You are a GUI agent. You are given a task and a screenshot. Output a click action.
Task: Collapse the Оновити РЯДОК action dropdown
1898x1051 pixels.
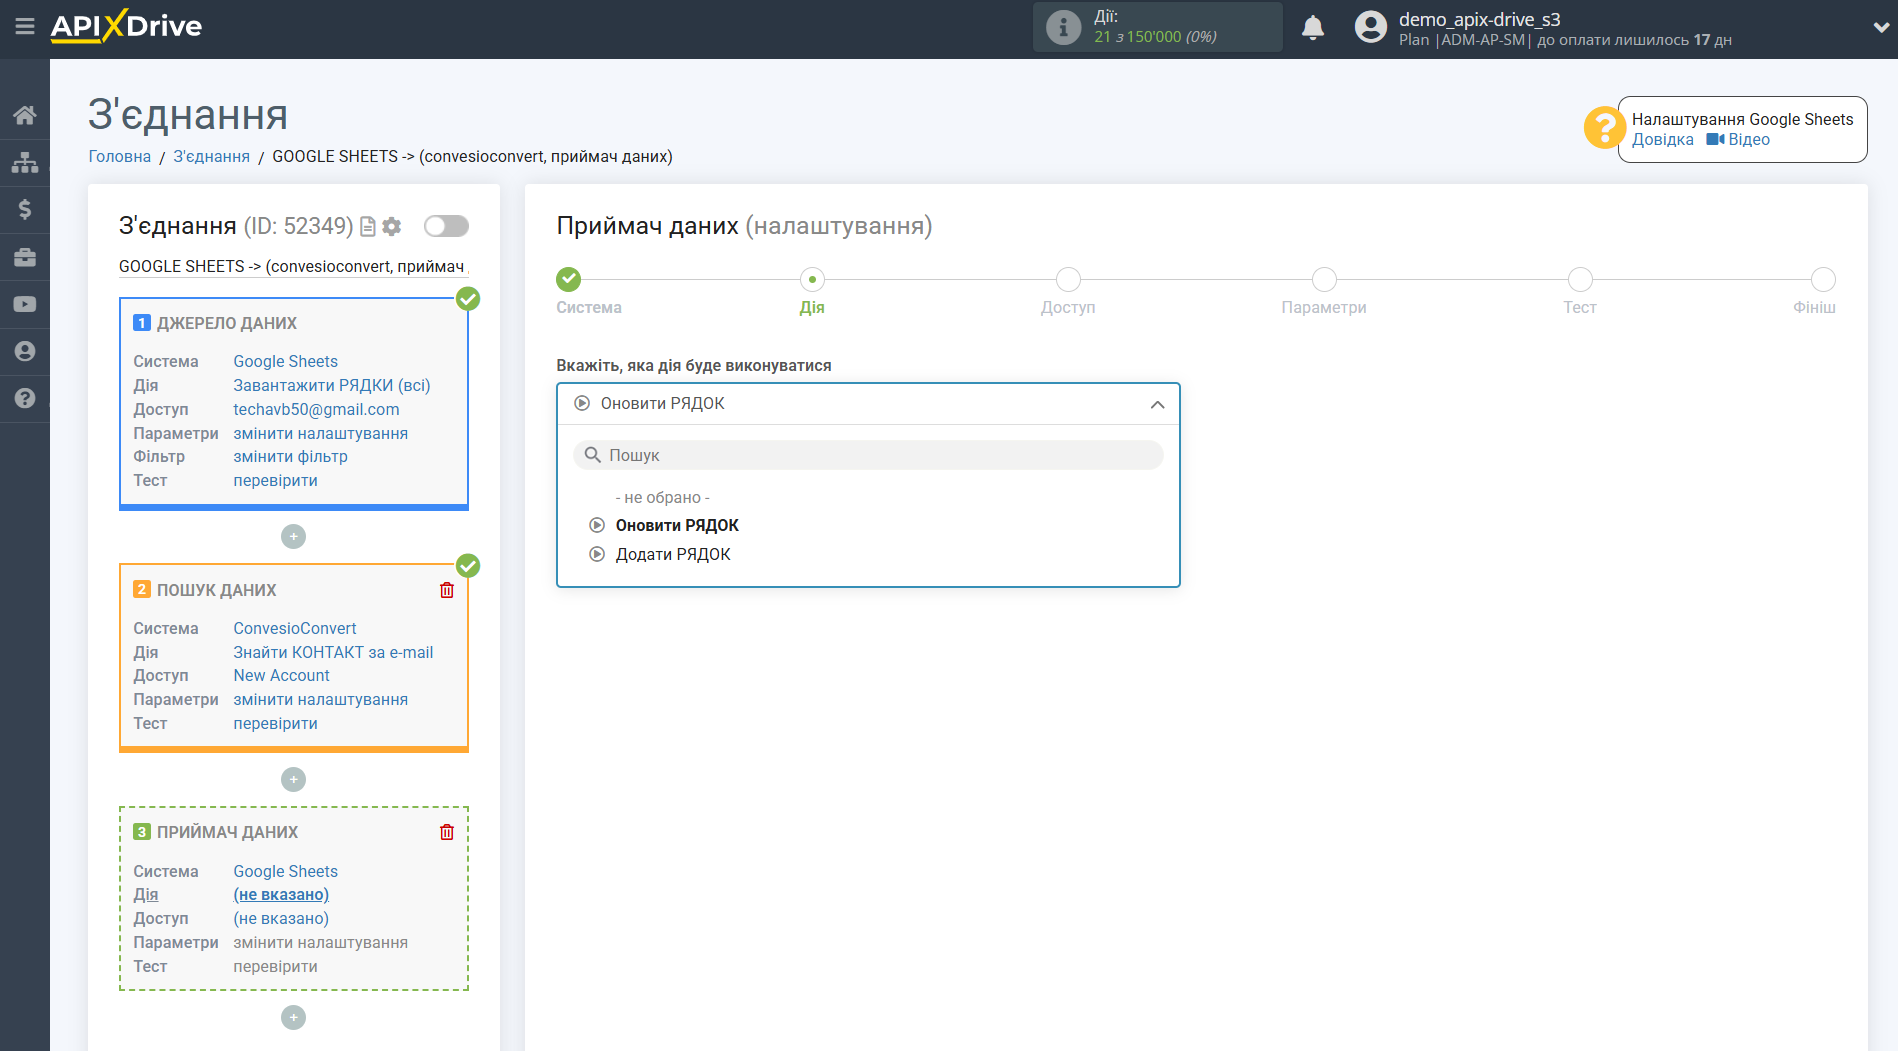[1157, 404]
